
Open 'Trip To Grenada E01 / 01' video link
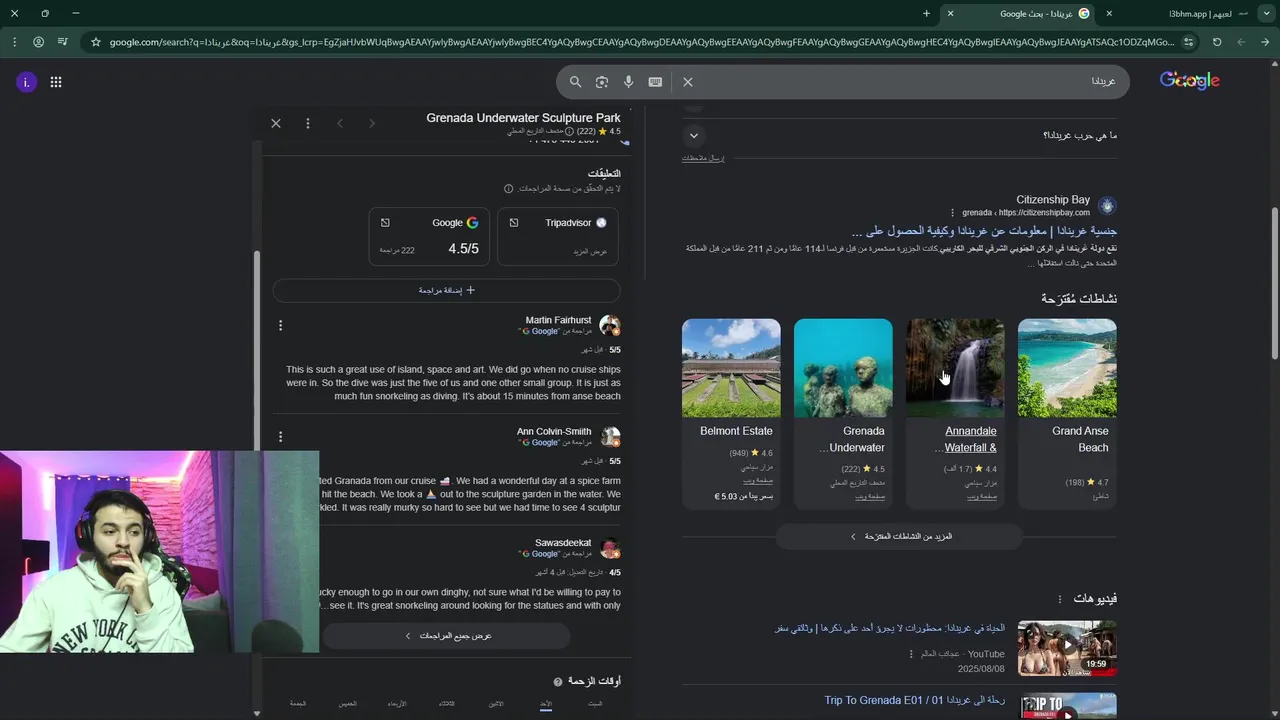(914, 700)
